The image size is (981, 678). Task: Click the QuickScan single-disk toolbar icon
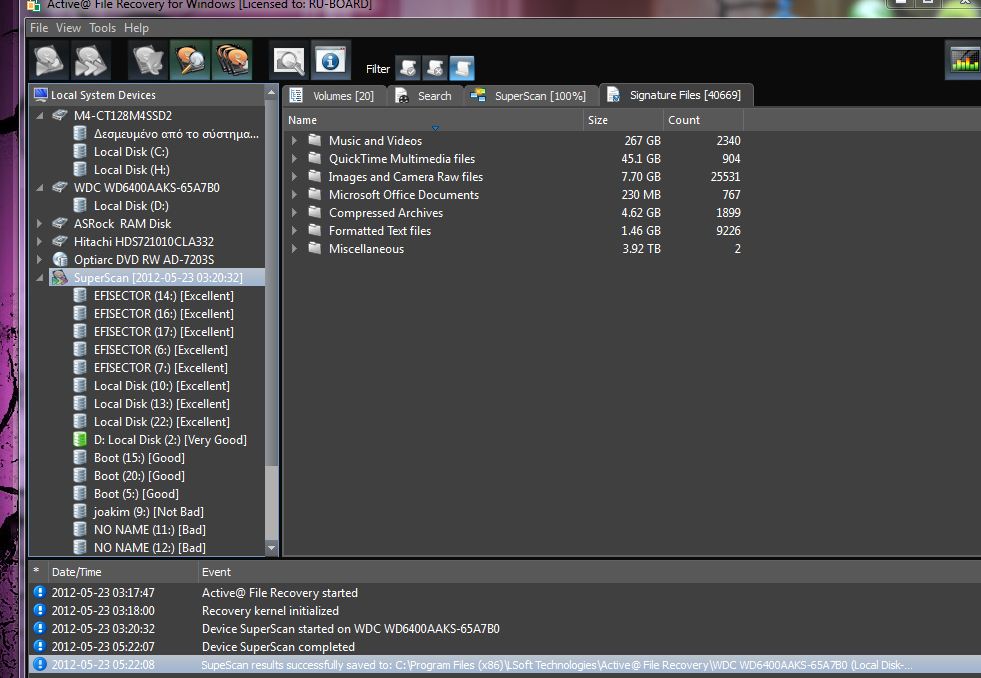pos(49,61)
